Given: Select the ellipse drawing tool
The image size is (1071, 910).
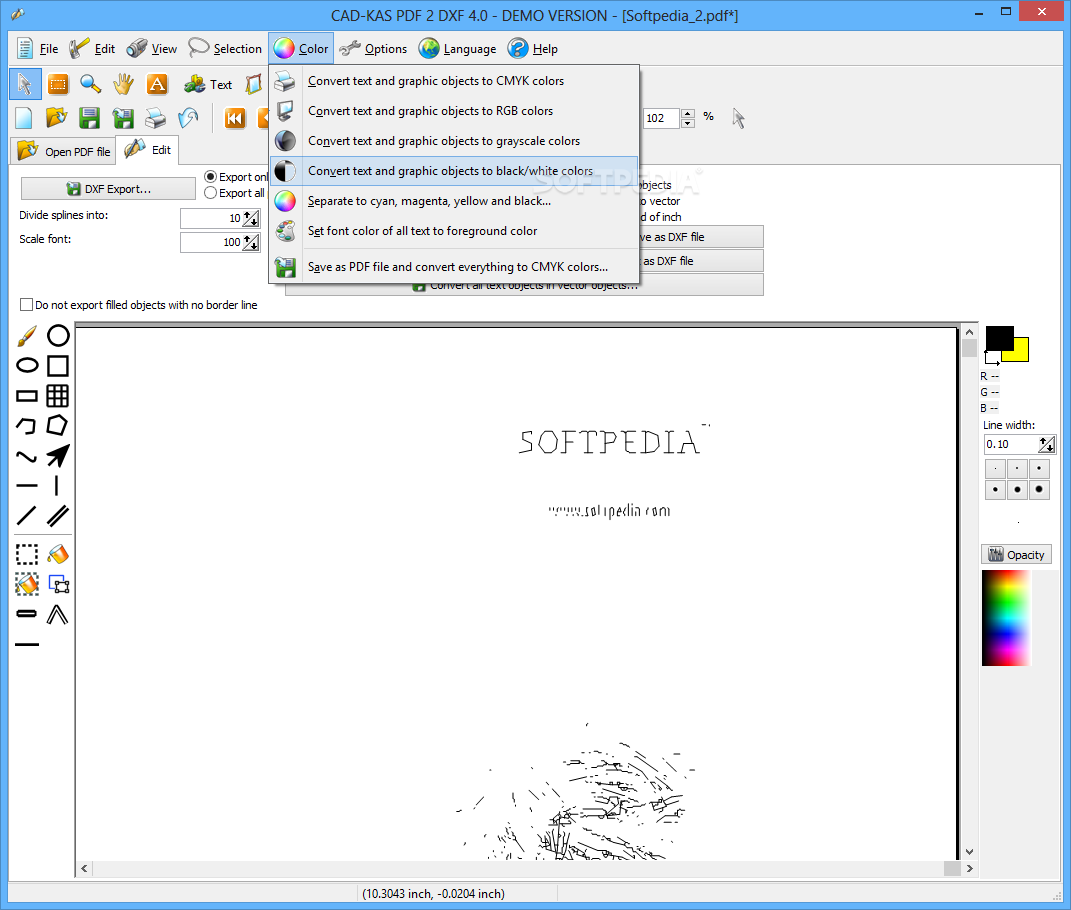Looking at the screenshot, I should click(27, 366).
